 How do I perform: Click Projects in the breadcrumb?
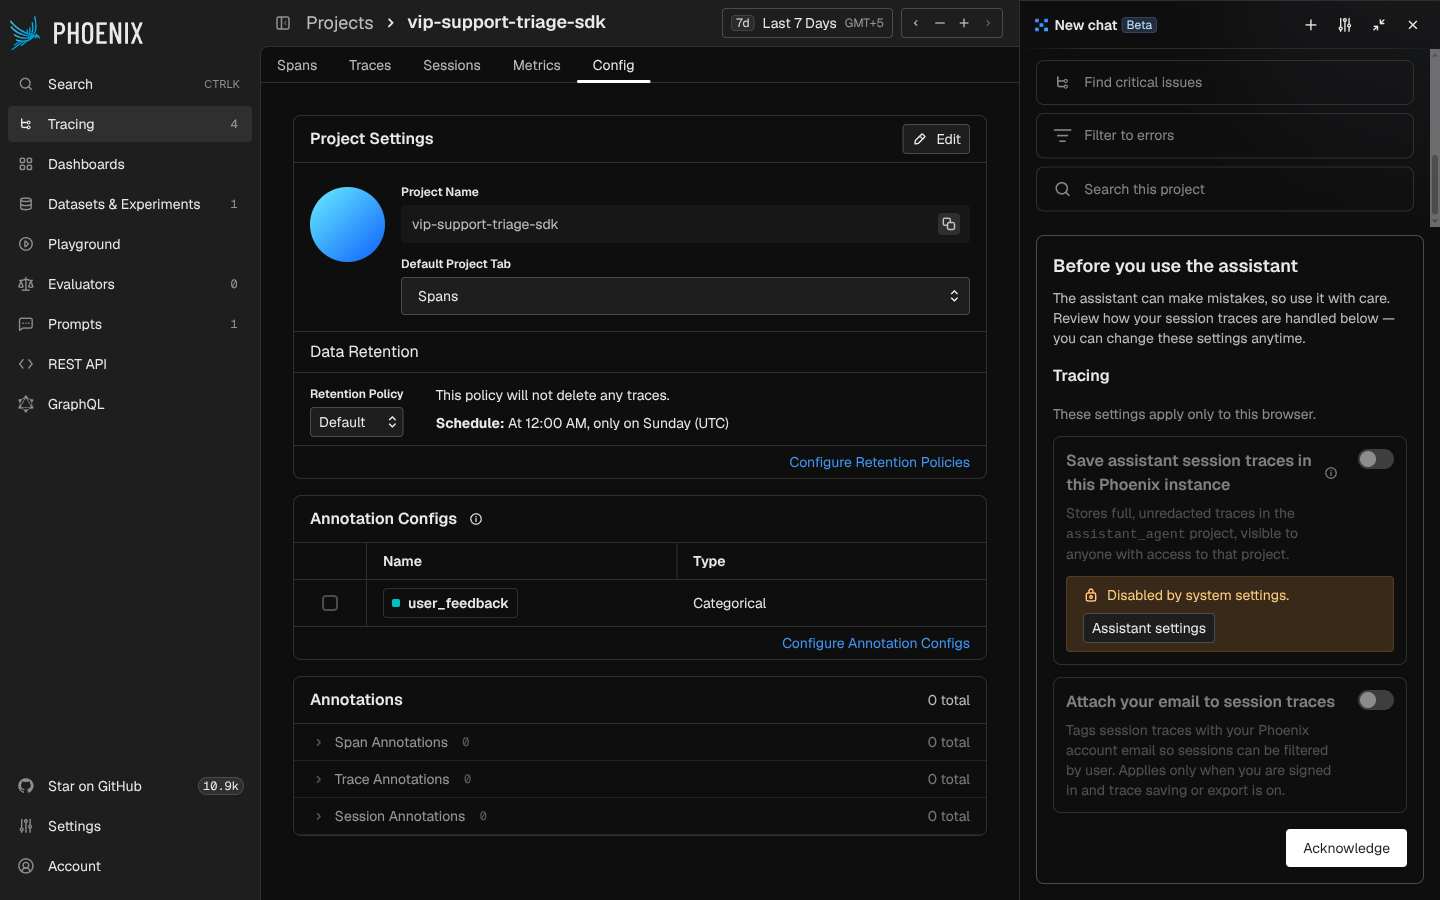pyautogui.click(x=339, y=23)
